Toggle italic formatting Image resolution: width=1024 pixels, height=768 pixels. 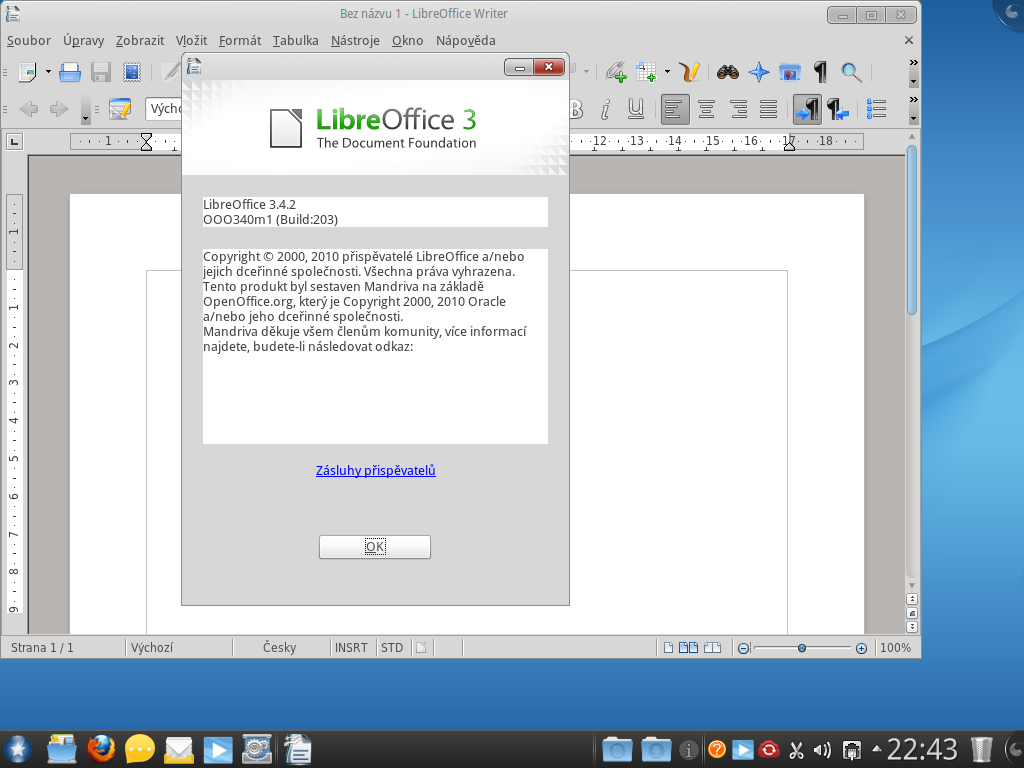(605, 109)
